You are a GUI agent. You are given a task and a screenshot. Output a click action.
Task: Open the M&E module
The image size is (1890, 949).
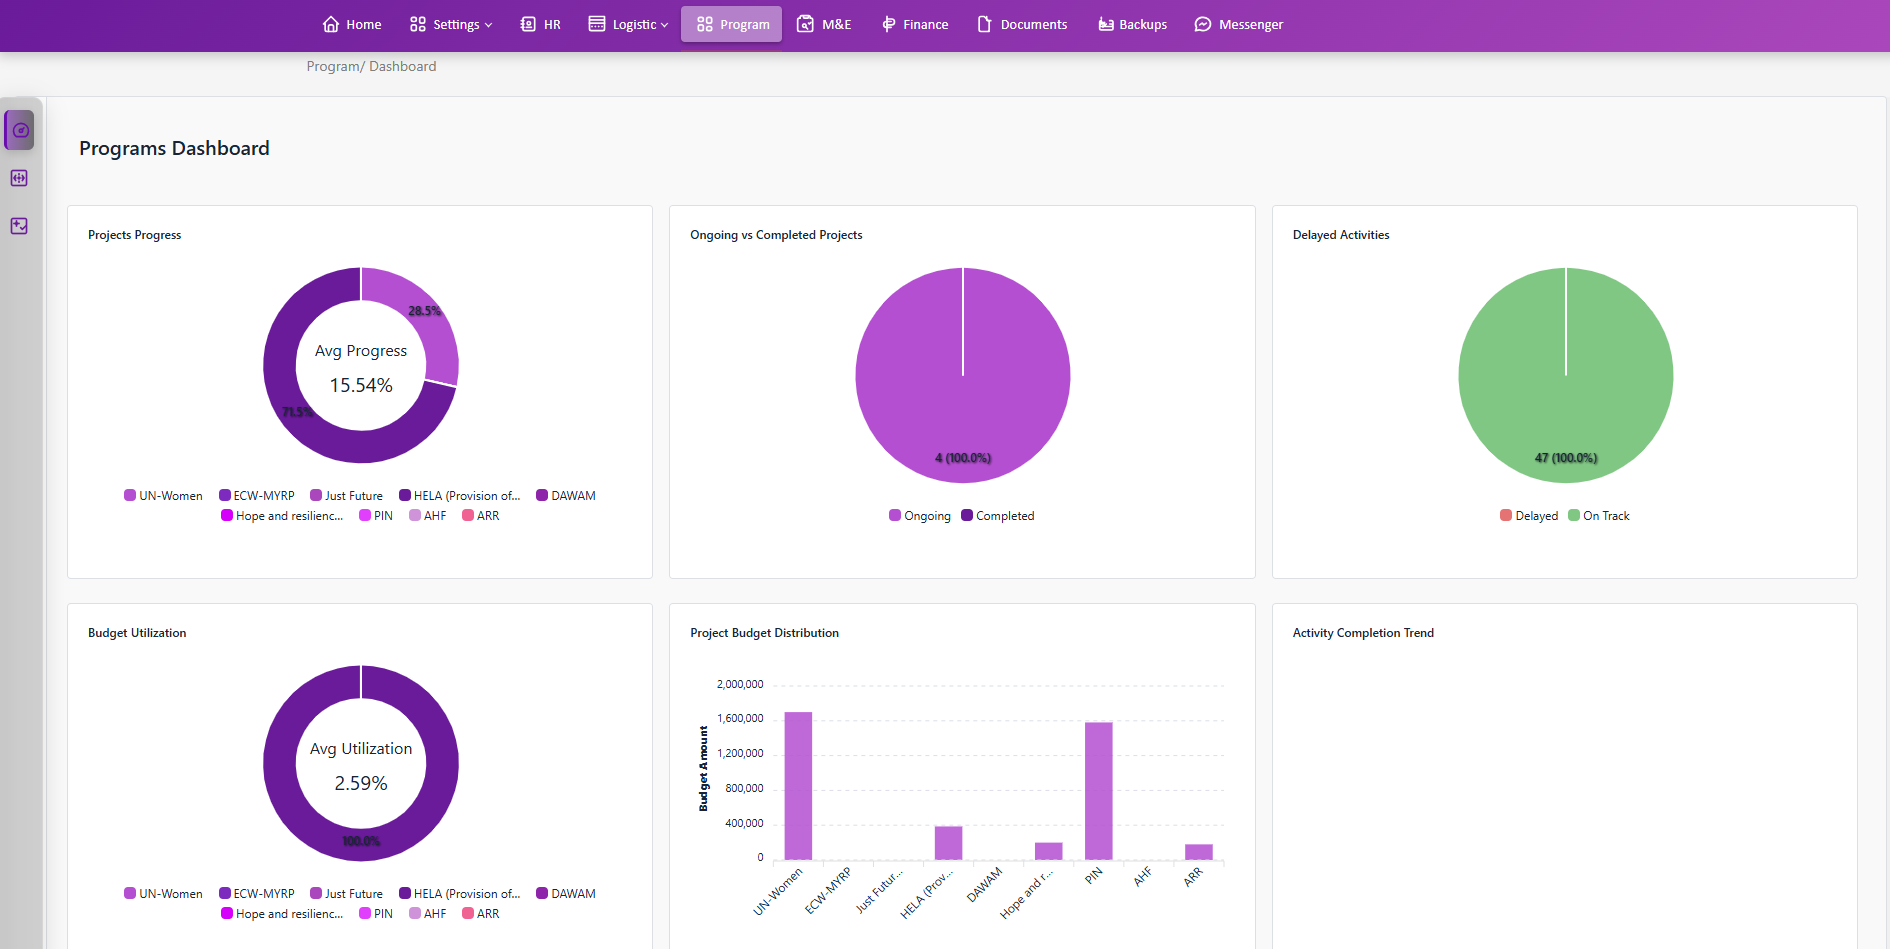click(823, 24)
